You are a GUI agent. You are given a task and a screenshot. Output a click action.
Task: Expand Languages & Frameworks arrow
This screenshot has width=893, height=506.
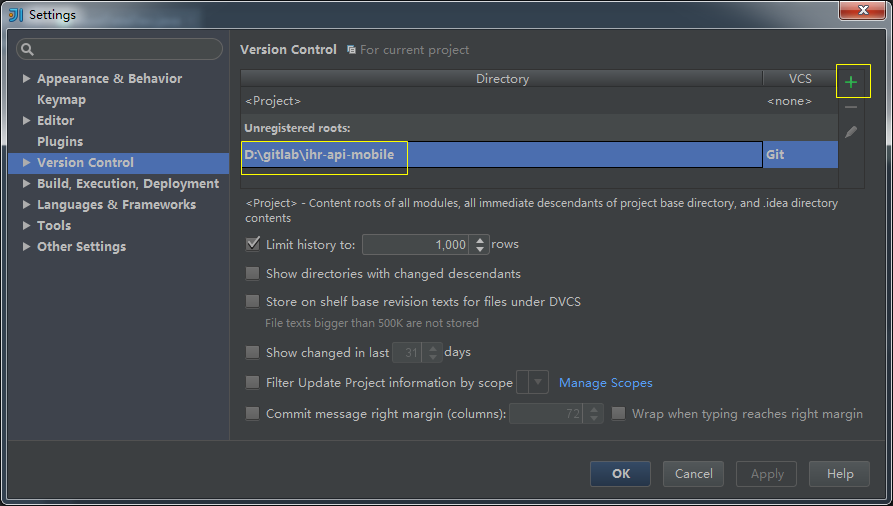[x=26, y=204]
